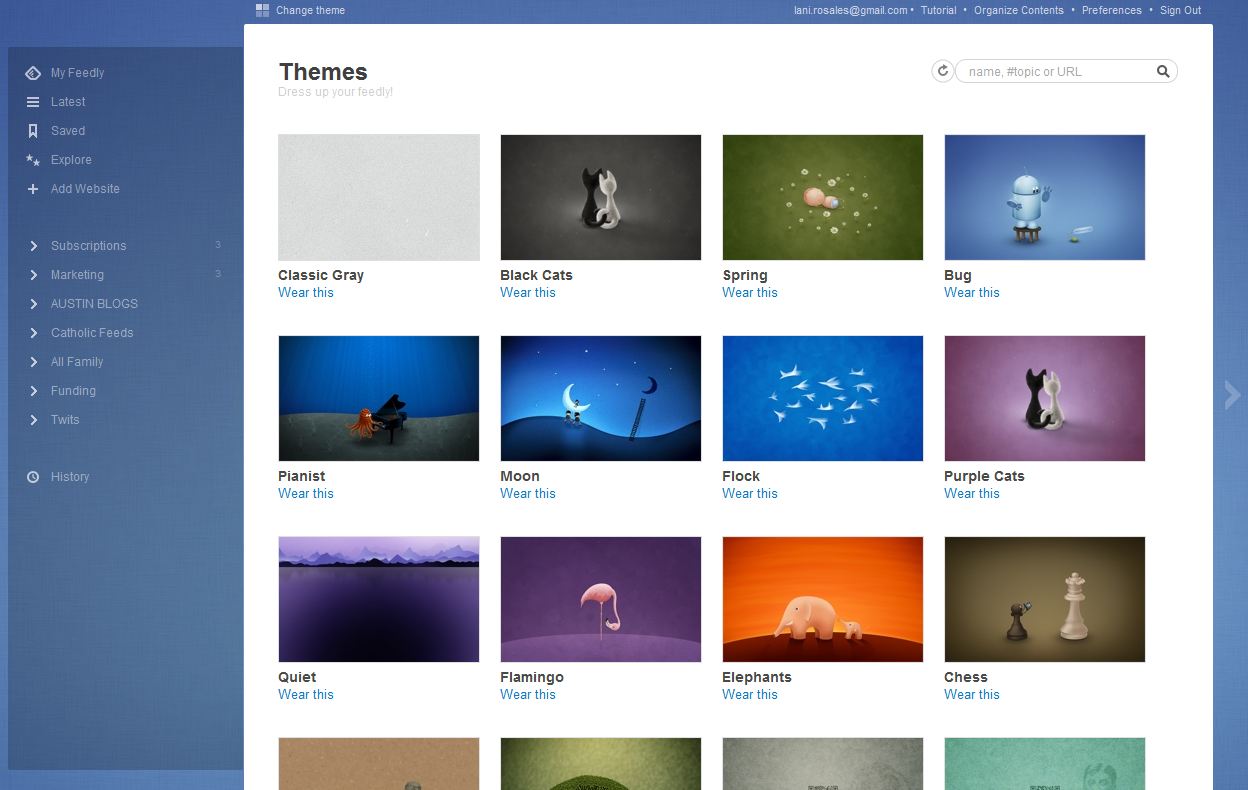The image size is (1248, 790).
Task: Click 'Wear this' under Black Cats
Action: click(528, 293)
